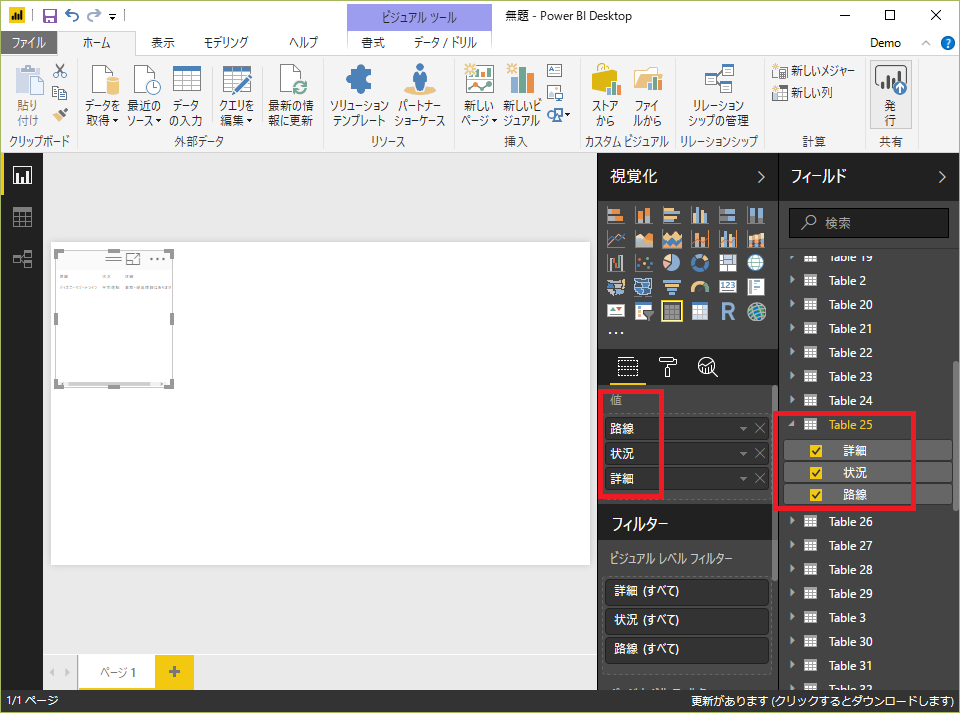Switch to the 表示 ribbon tab
The width and height of the screenshot is (960, 713).
point(163,43)
